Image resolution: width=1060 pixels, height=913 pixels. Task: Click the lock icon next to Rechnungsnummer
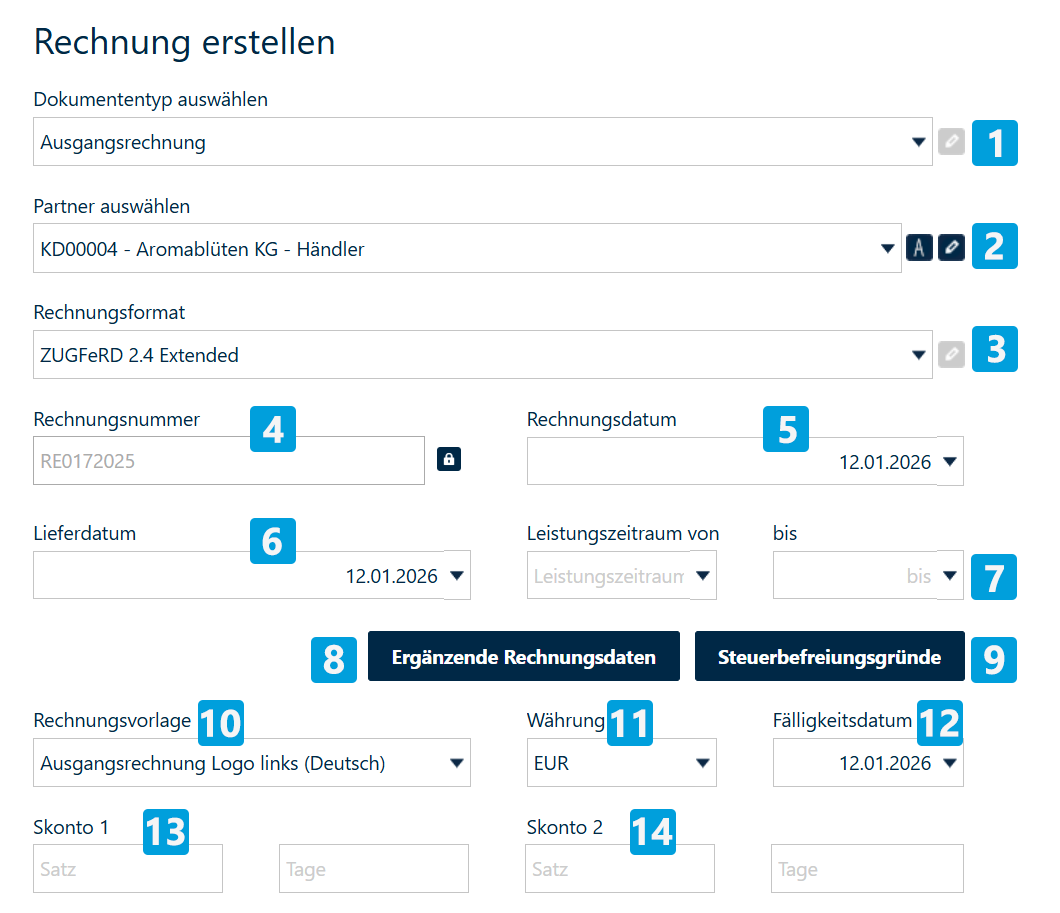point(449,460)
